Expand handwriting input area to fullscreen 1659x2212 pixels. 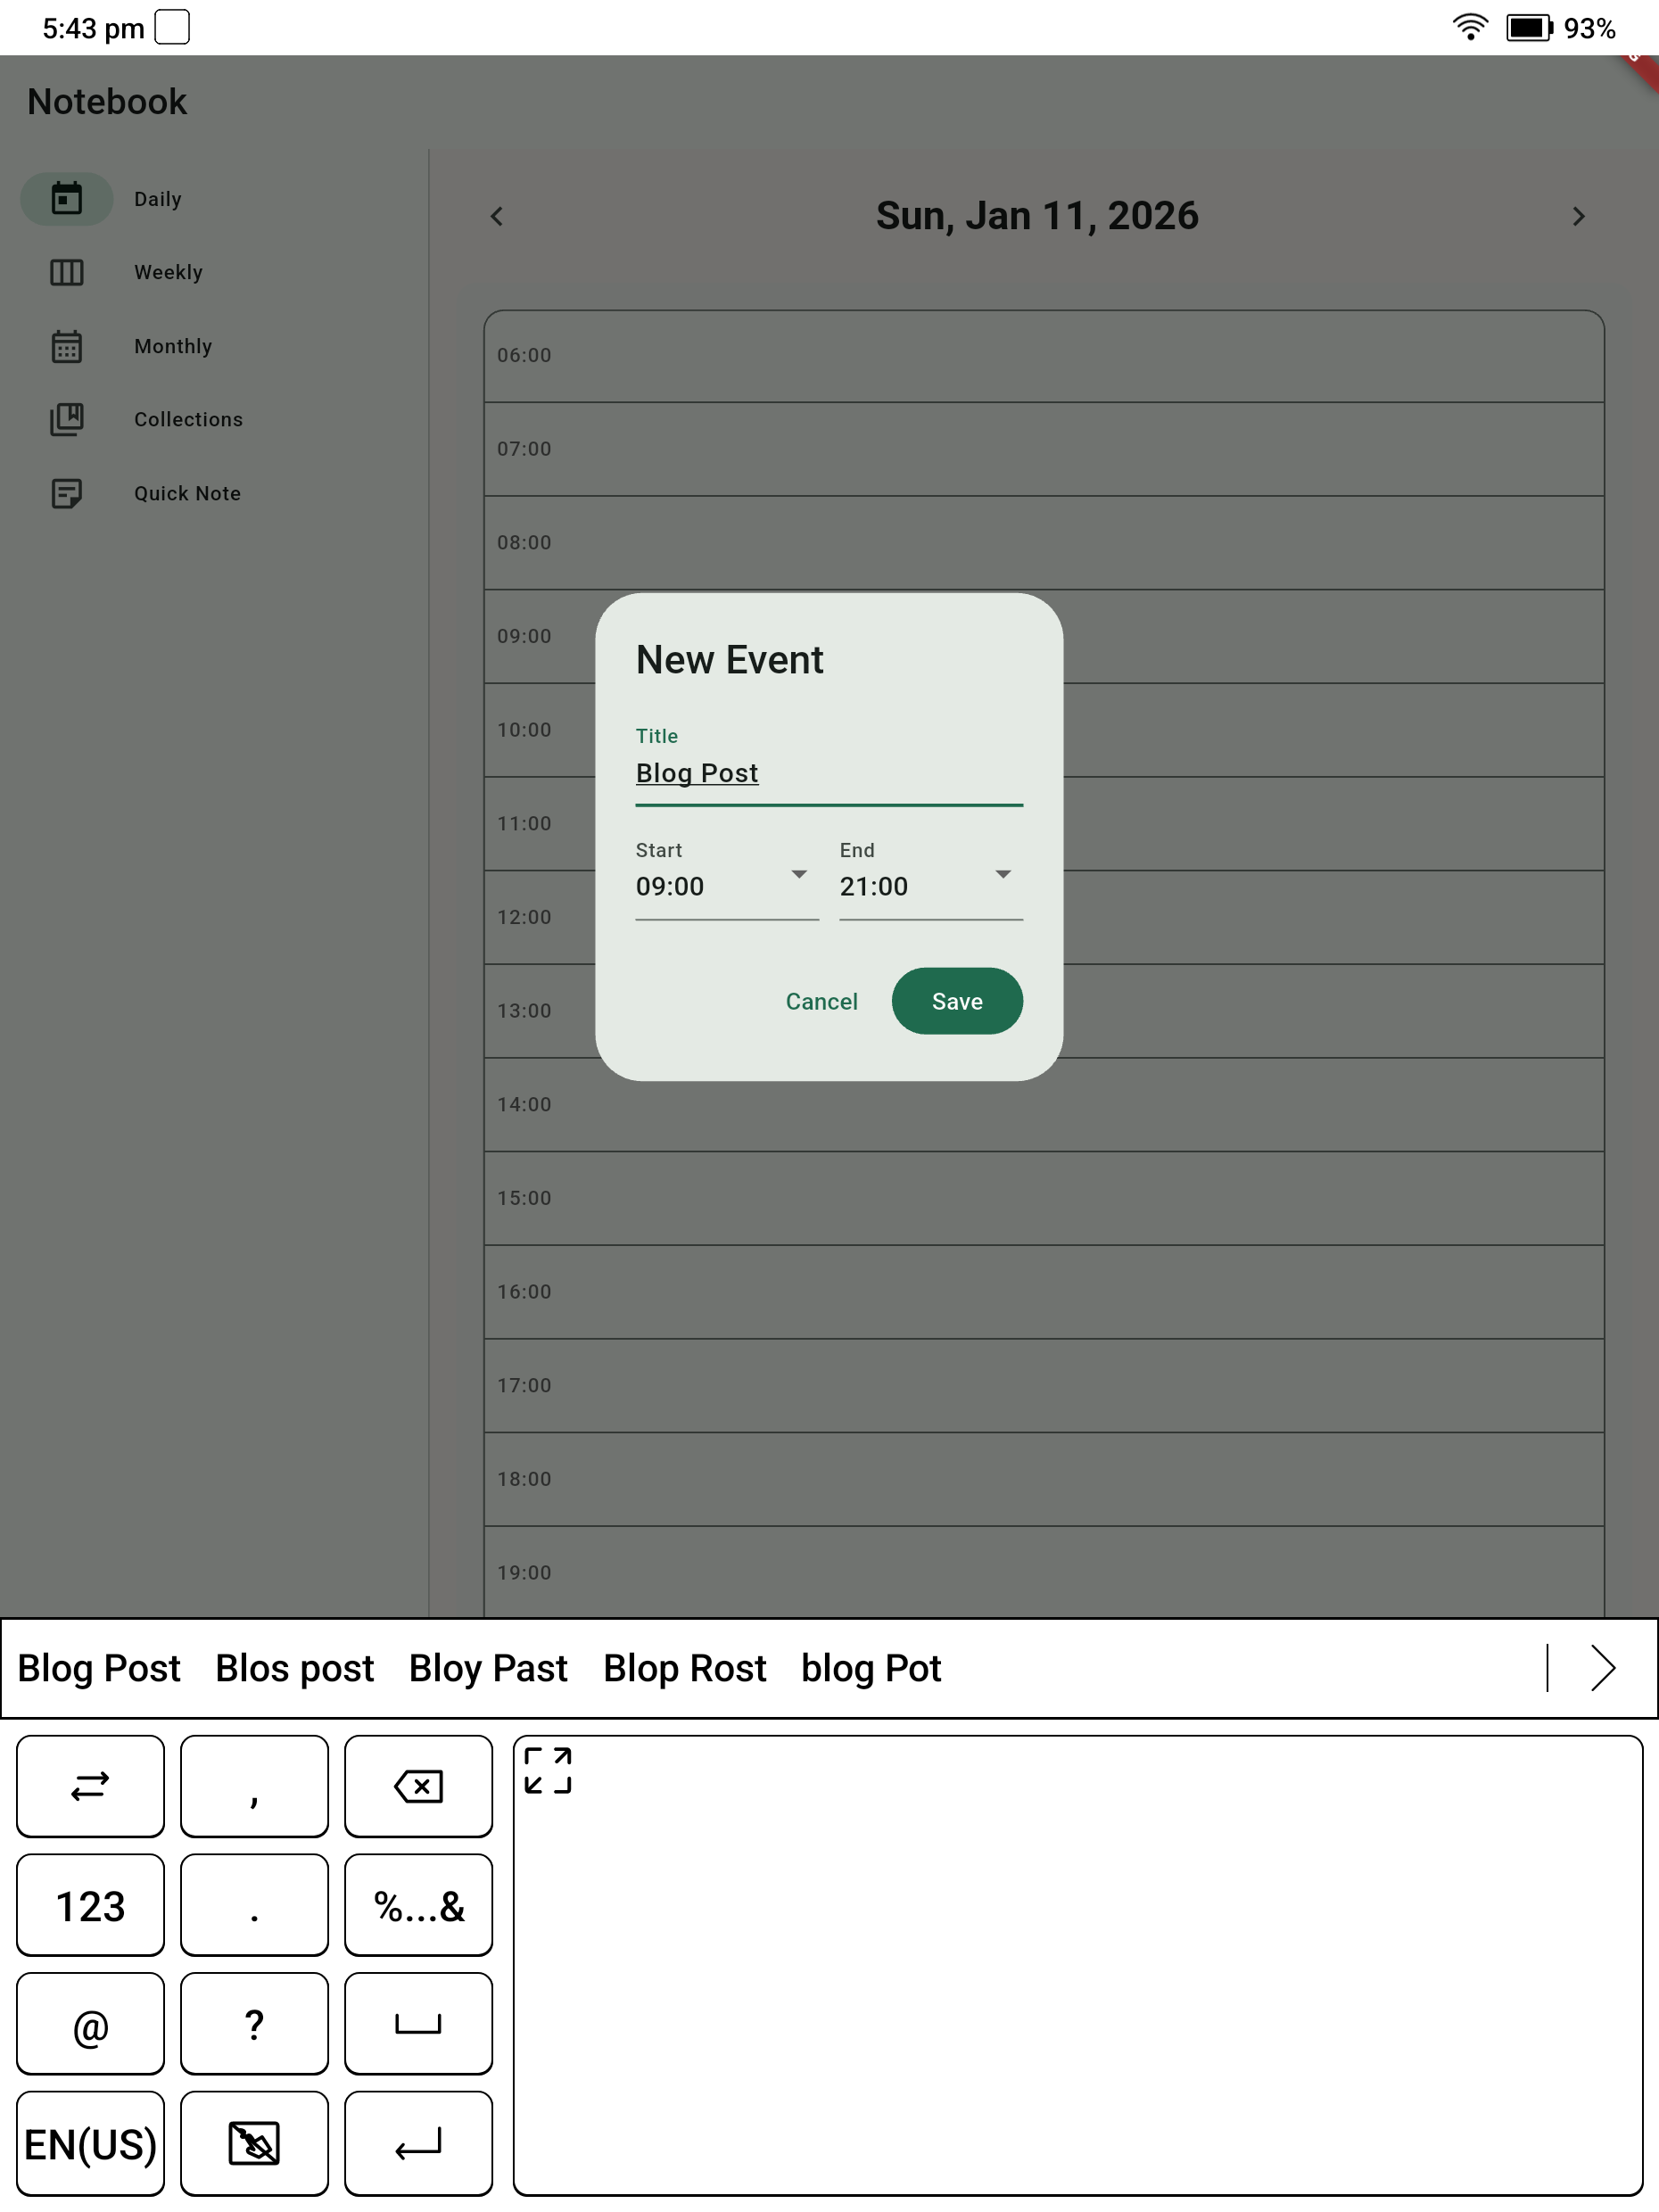tap(546, 1773)
